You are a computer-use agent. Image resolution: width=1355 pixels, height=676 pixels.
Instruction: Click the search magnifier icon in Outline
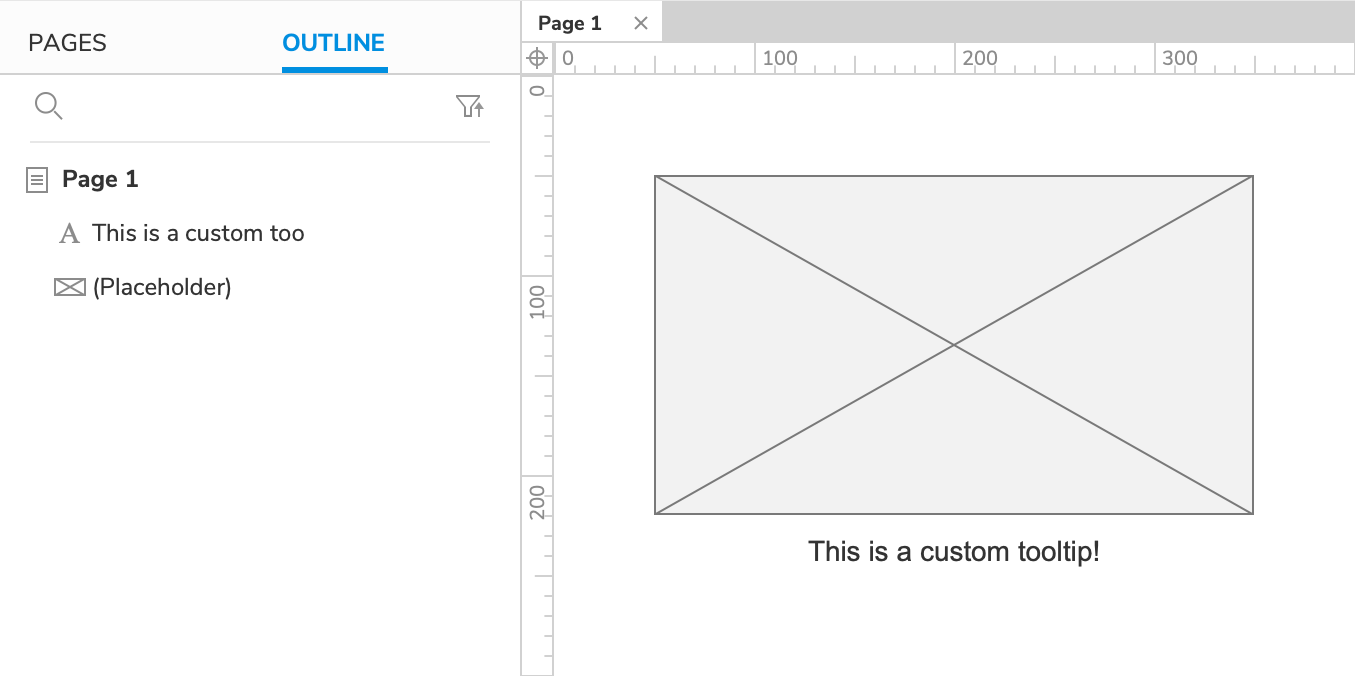coord(48,106)
